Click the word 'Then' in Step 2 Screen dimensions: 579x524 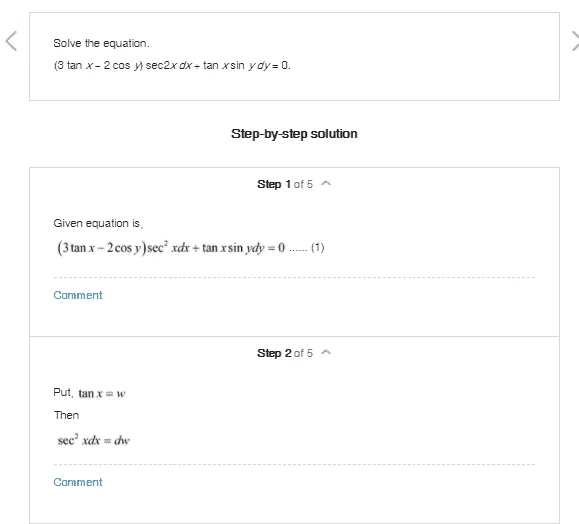coord(66,415)
